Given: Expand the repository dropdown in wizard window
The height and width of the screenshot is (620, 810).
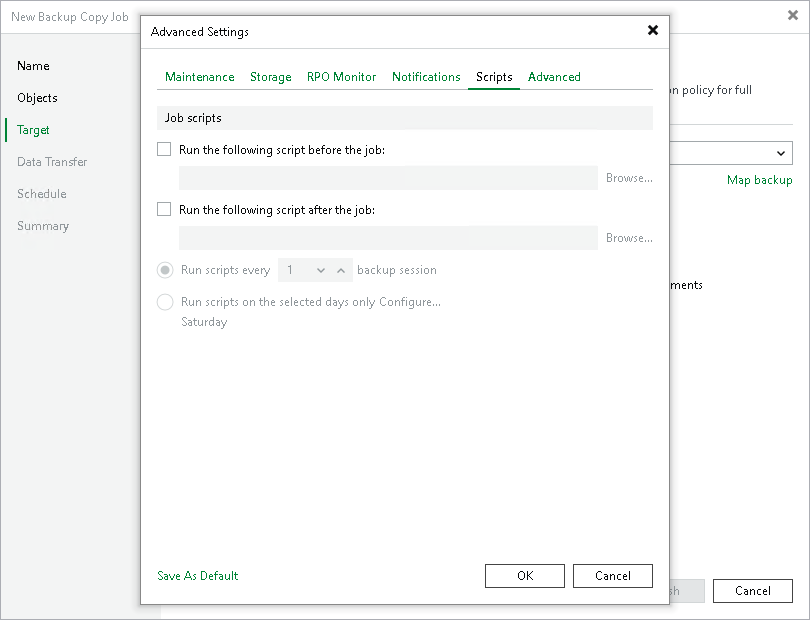Looking at the screenshot, I should 781,153.
